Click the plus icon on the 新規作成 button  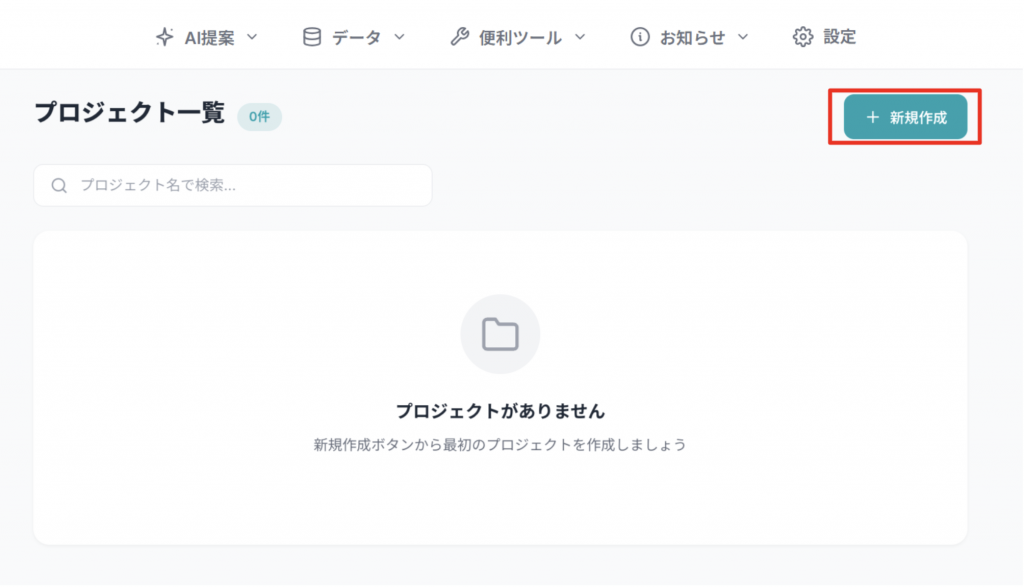click(x=872, y=117)
